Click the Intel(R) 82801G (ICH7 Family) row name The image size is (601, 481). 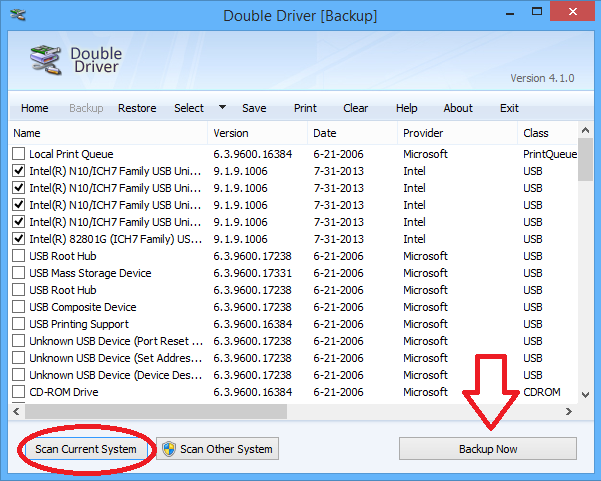[115, 239]
